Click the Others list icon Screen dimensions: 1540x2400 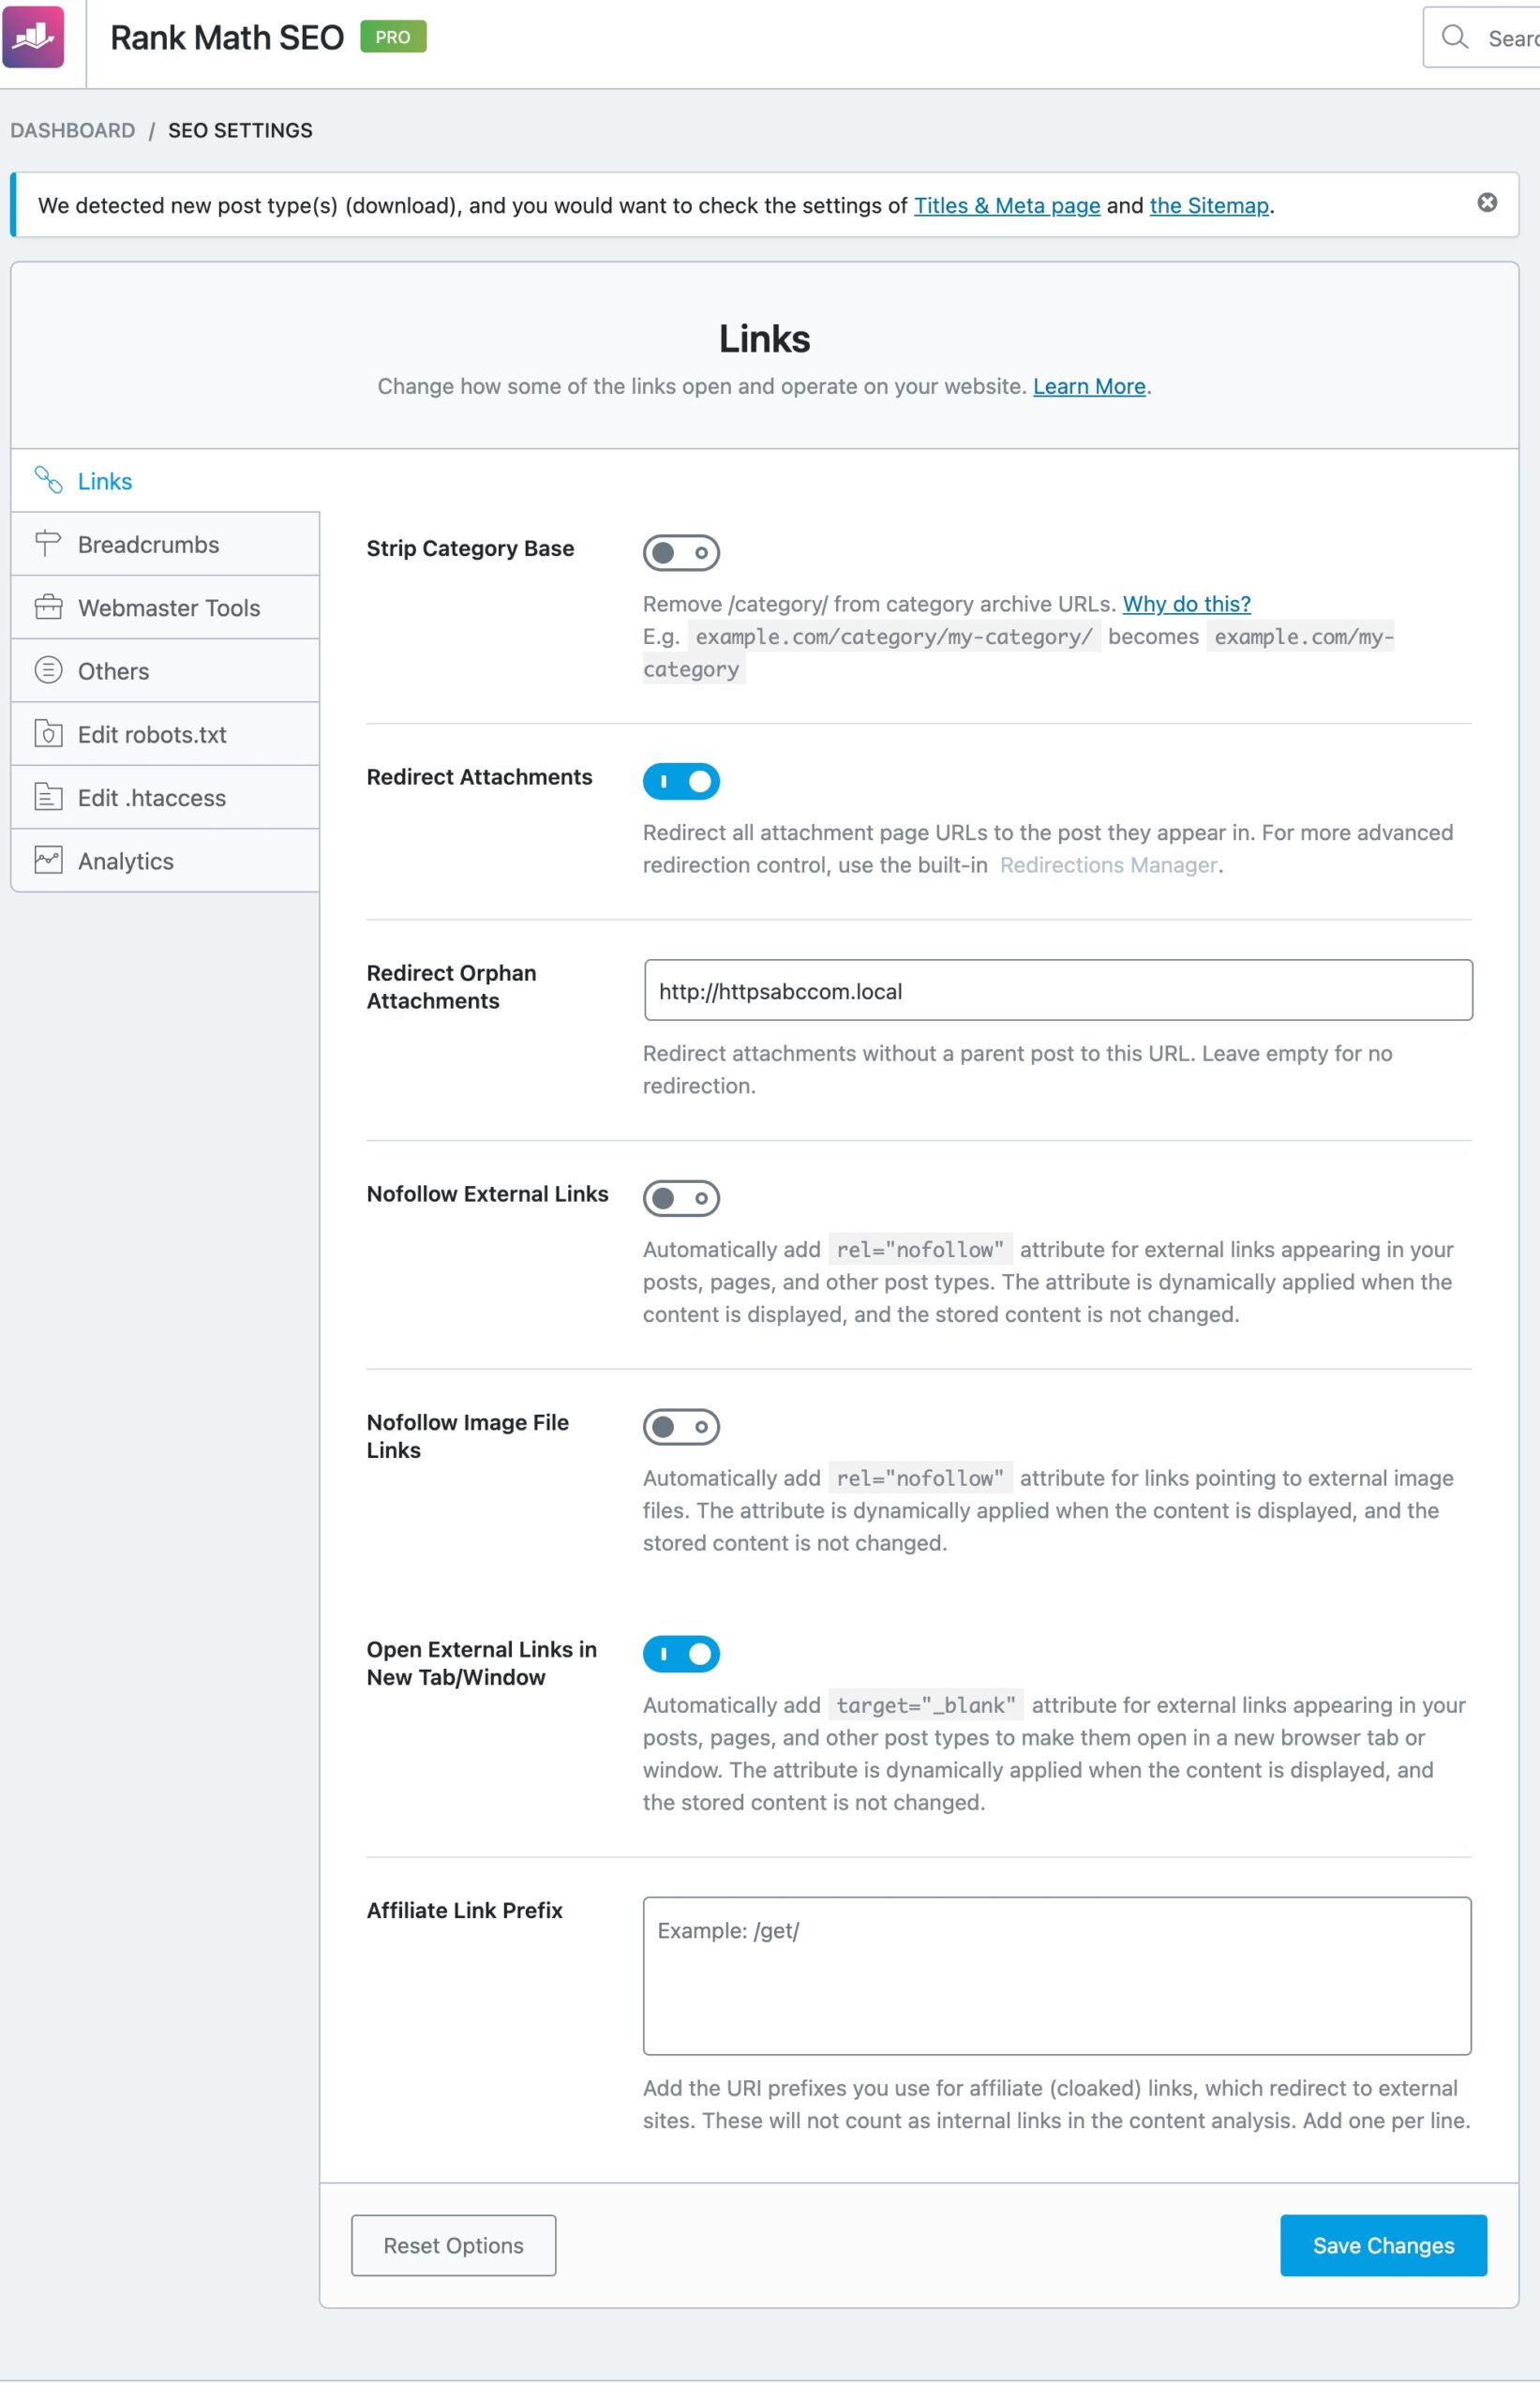point(48,670)
